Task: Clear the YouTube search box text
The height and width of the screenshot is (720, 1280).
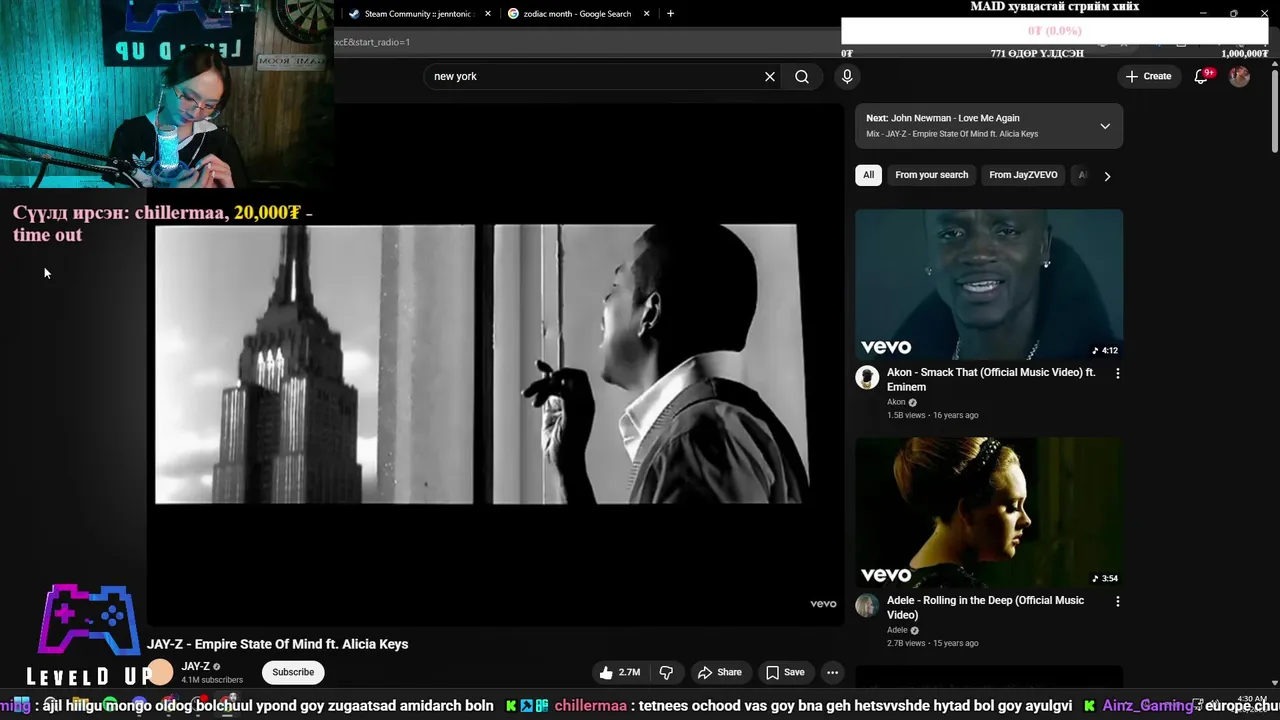Action: (770, 76)
